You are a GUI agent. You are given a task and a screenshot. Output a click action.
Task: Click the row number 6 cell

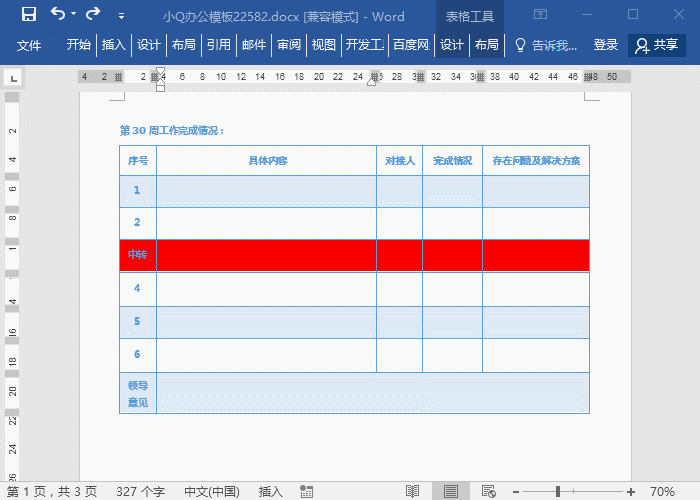pyautogui.click(x=138, y=355)
